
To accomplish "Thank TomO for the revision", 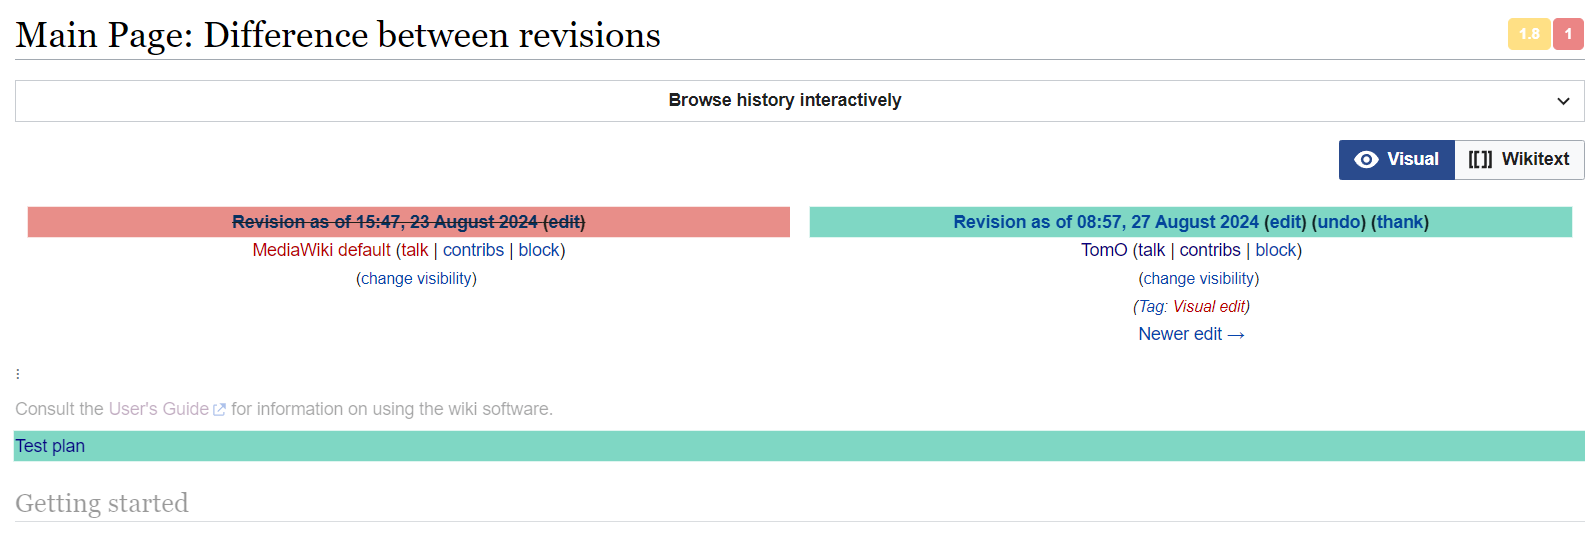I will (1399, 222).
